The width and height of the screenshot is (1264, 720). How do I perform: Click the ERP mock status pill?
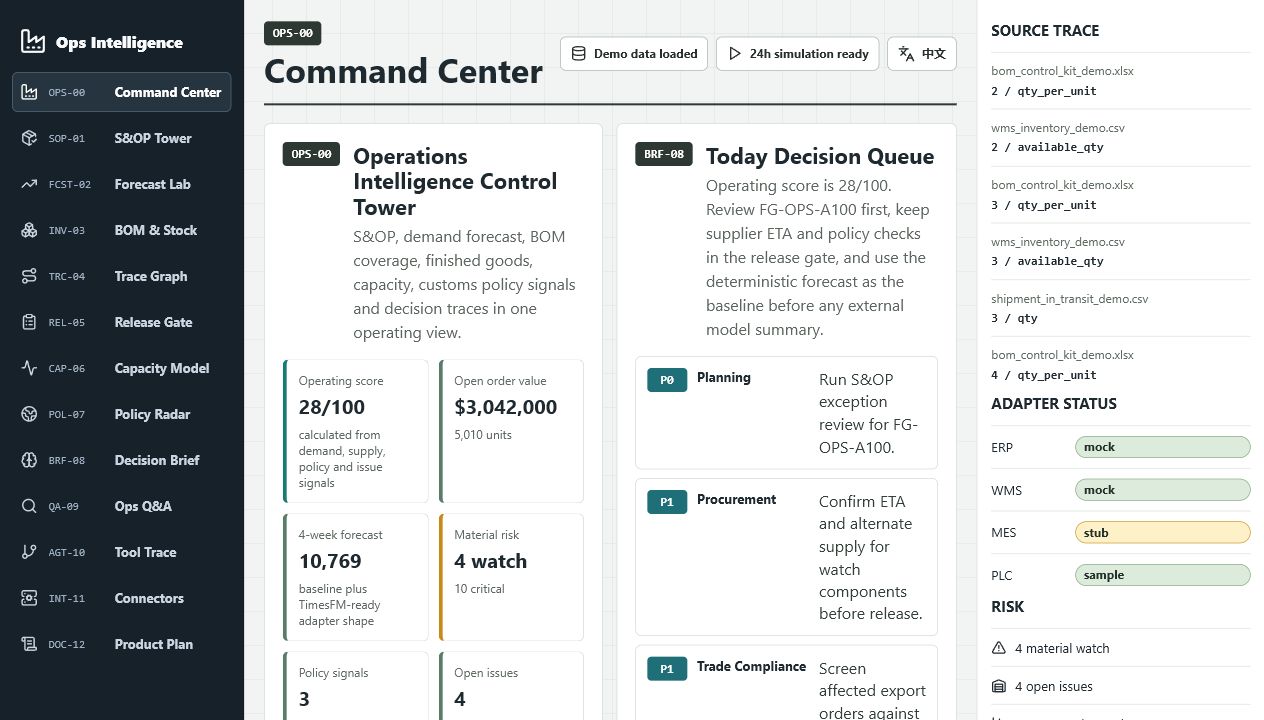point(1162,447)
